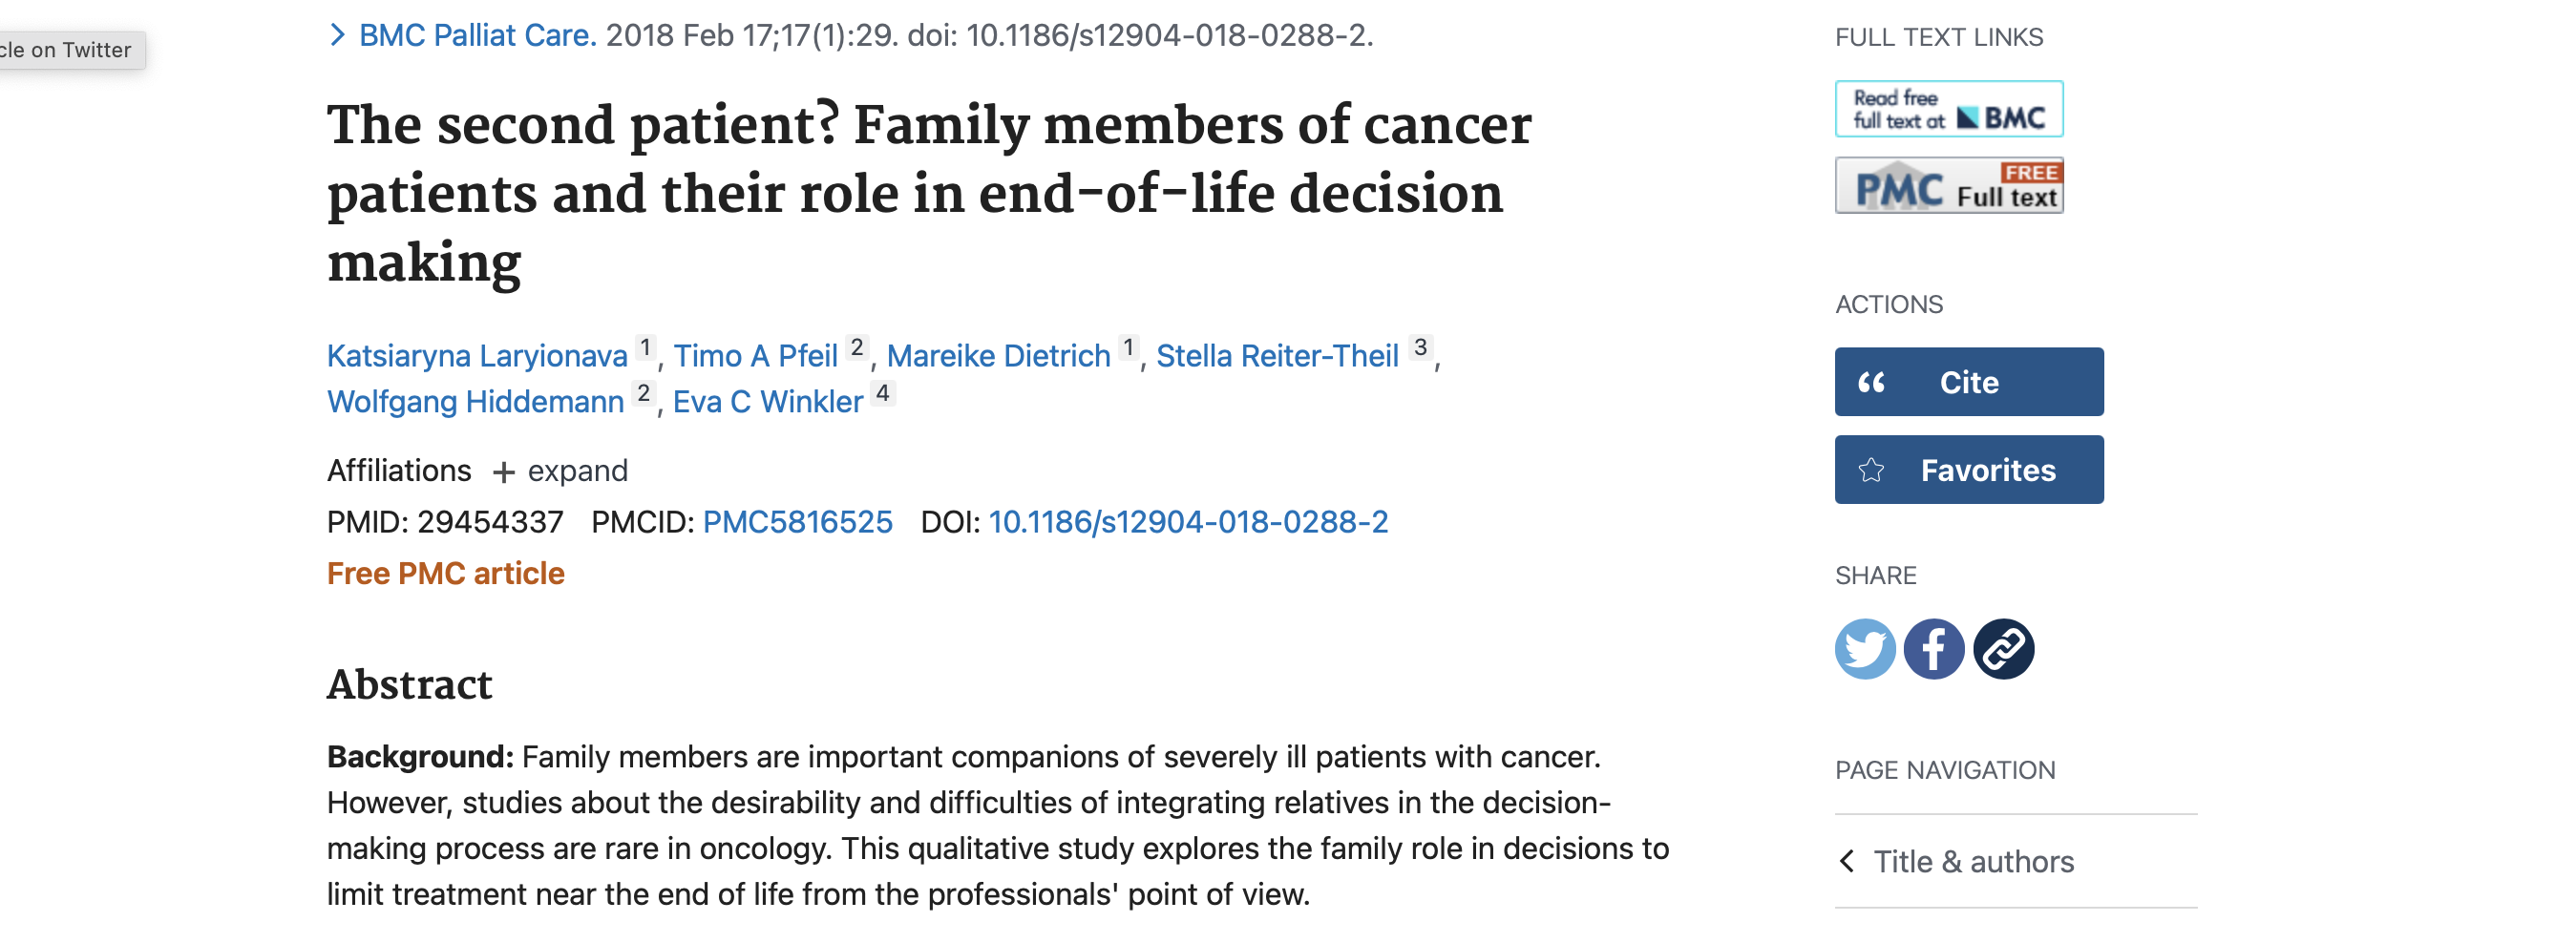Open the PMC5816525 PMCID link
Screen dimensions: 2576x943
tap(797, 522)
